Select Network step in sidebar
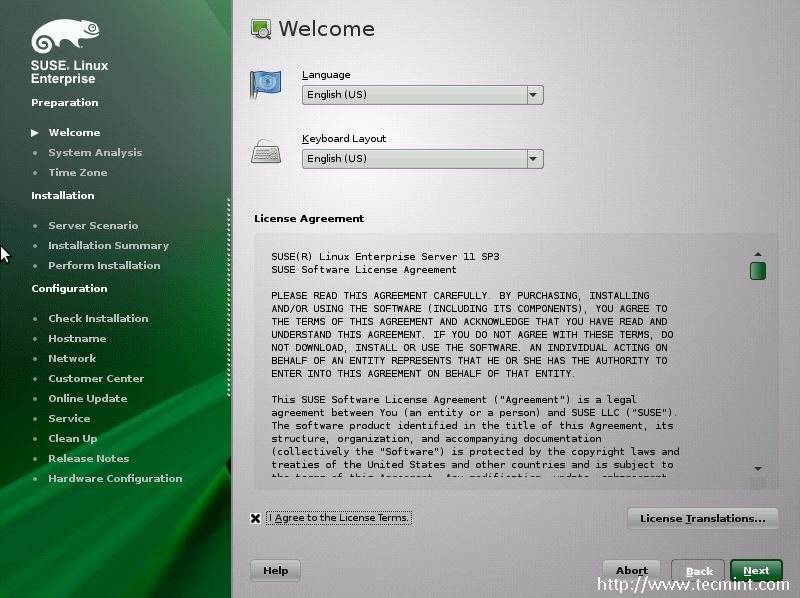 [x=72, y=358]
